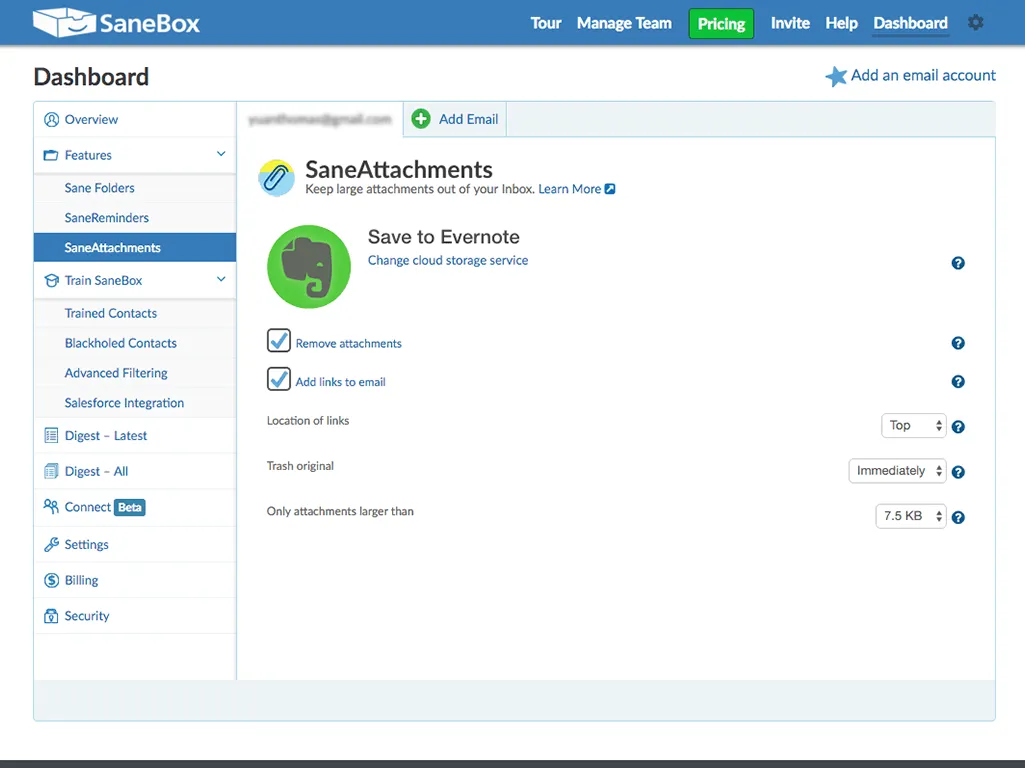Open Blackholed Contacts in sidebar

tap(120, 343)
